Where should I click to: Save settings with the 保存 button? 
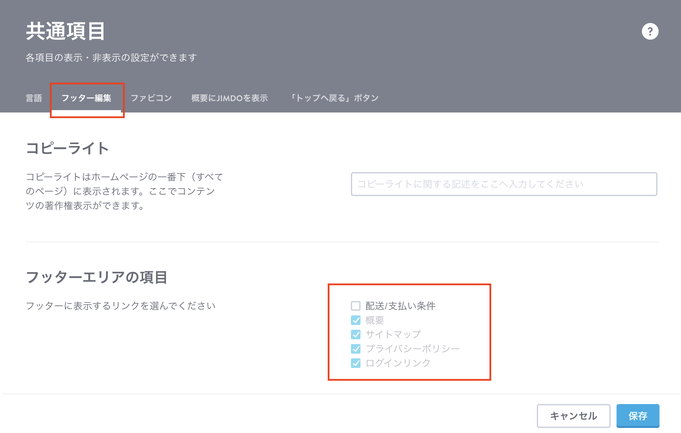tap(638, 416)
